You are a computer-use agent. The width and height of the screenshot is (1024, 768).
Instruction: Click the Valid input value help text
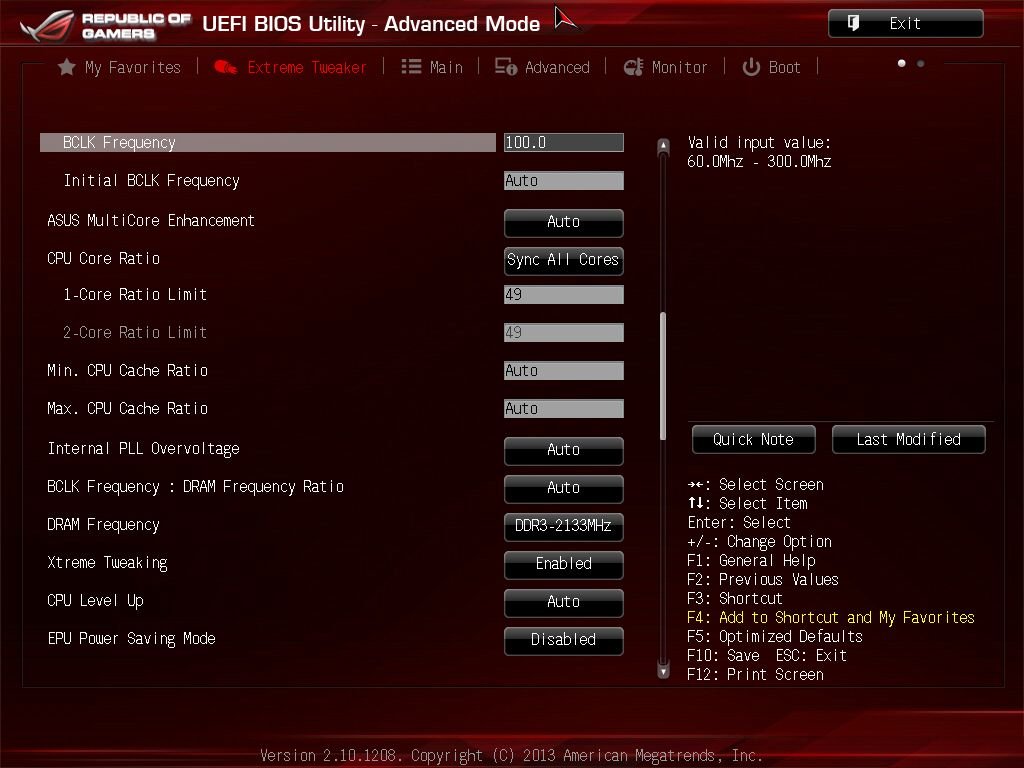point(760,152)
